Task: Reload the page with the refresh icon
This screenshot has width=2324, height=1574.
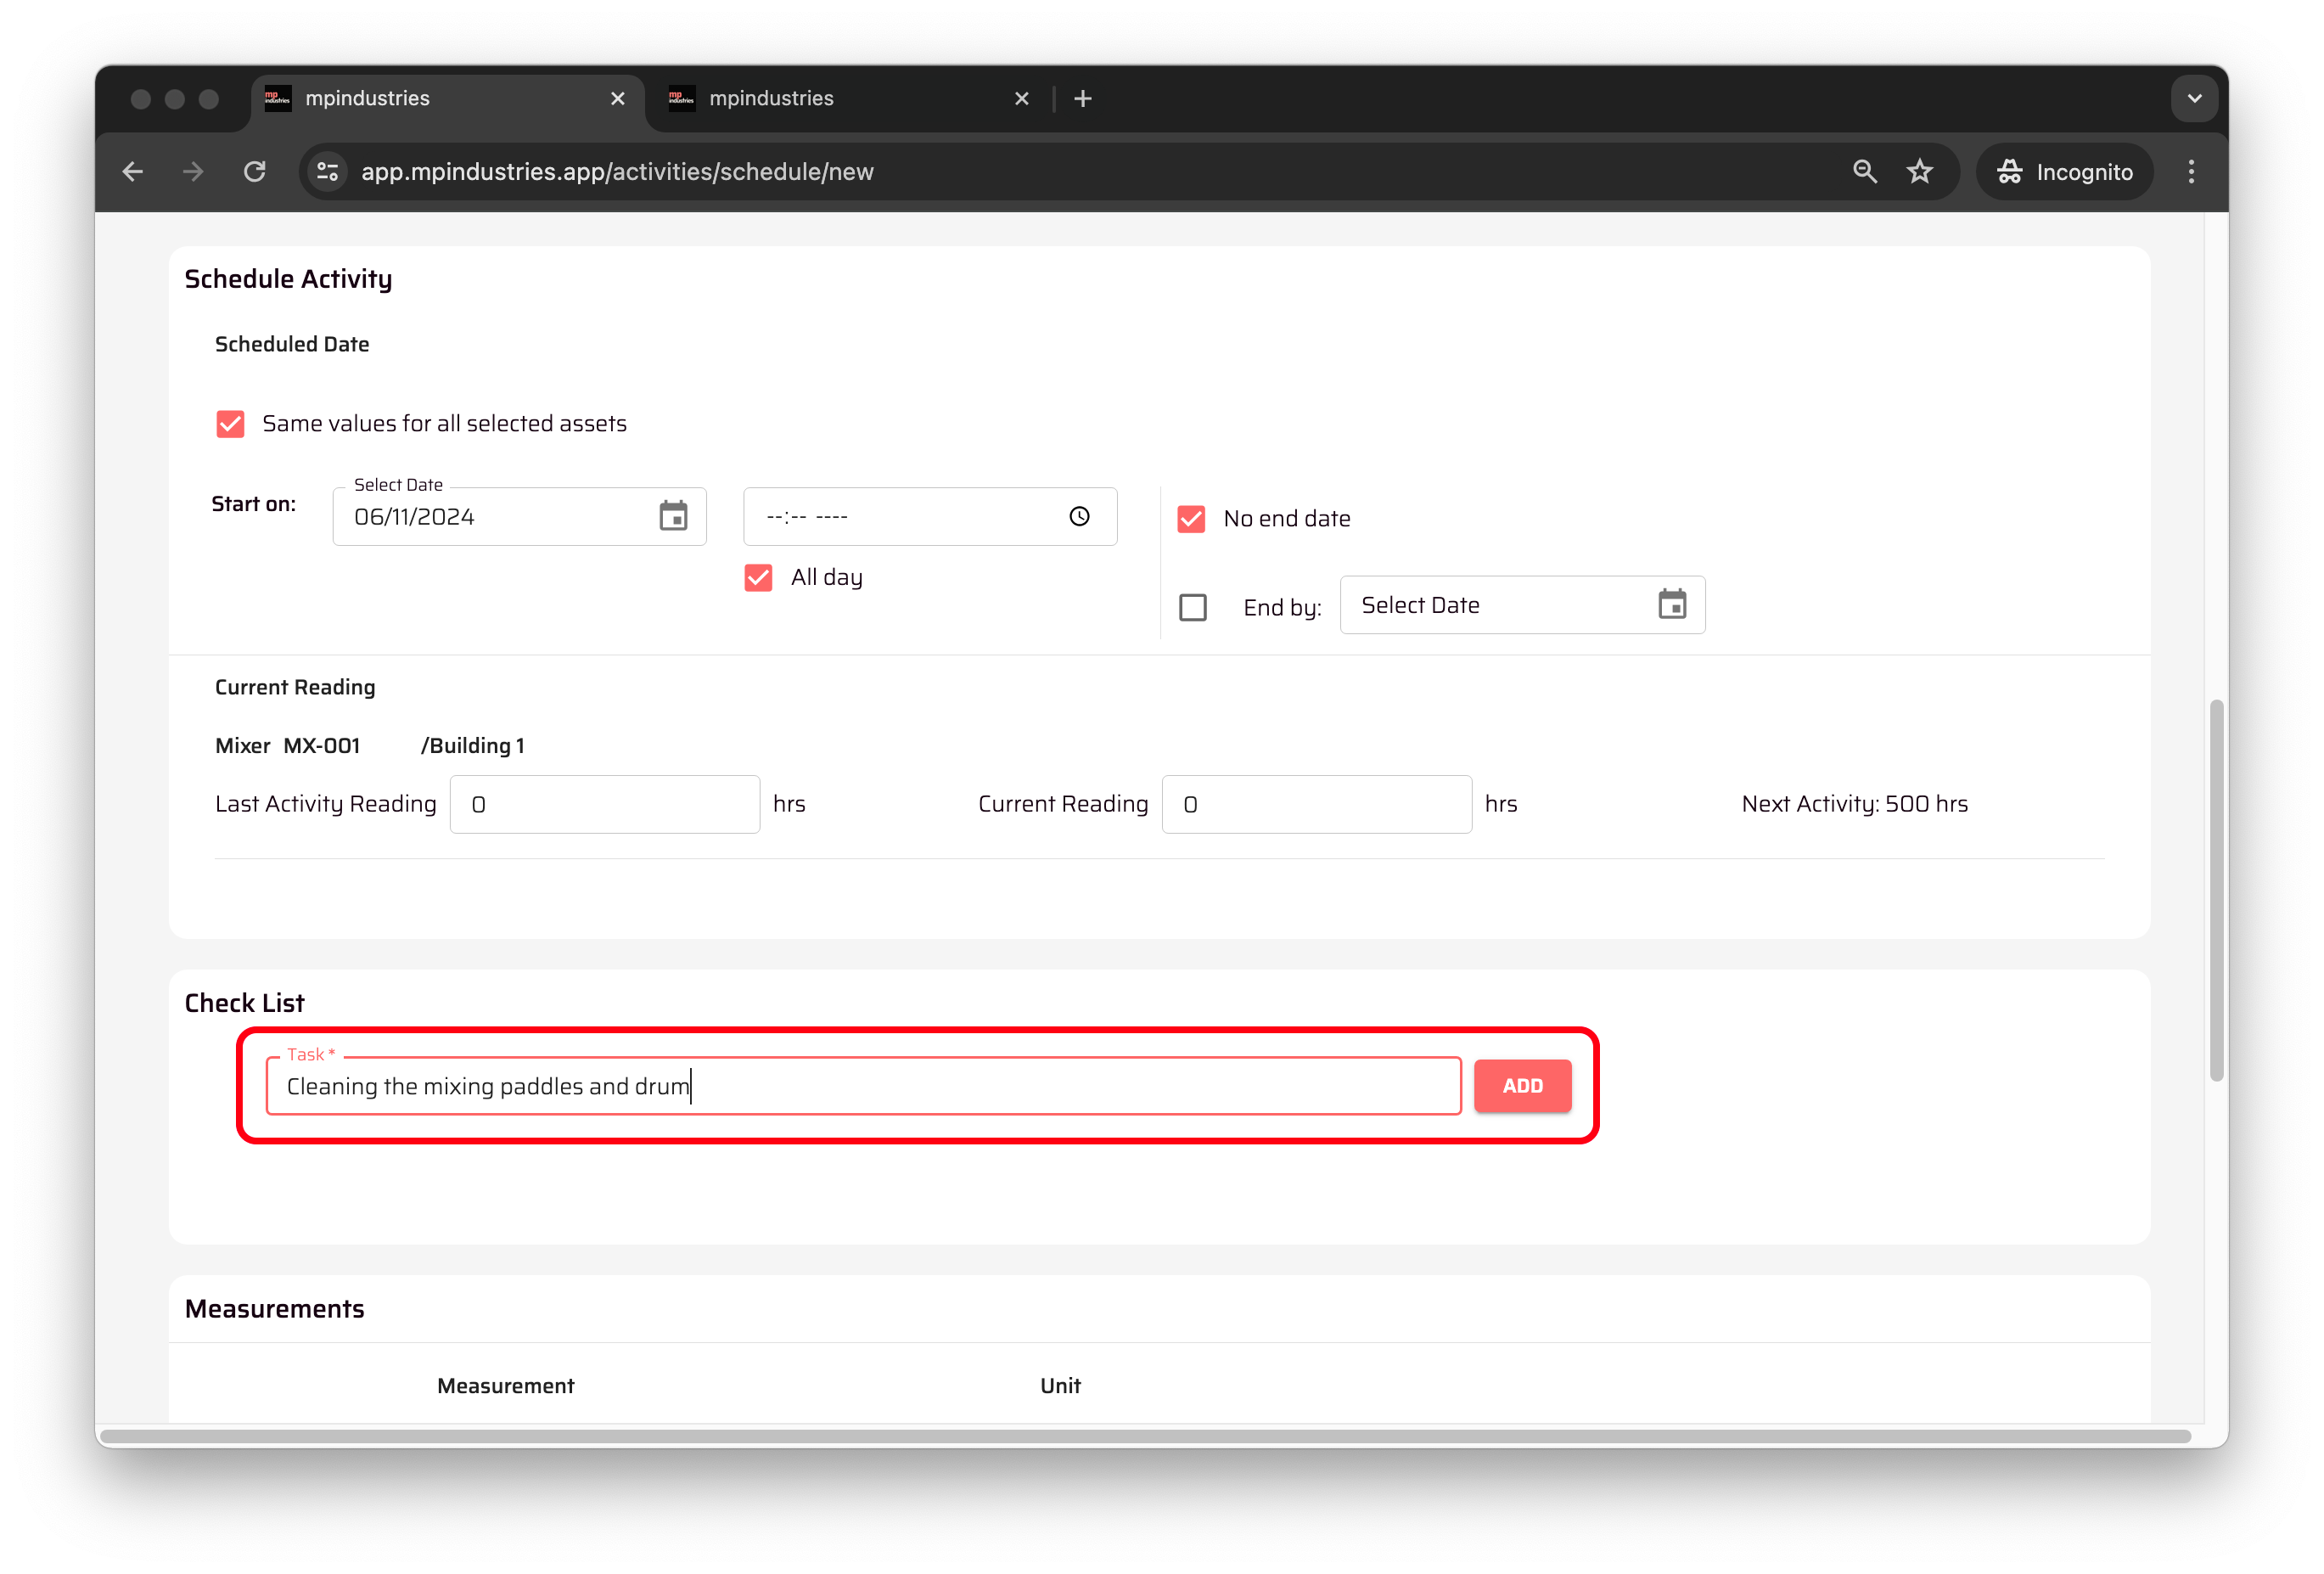Action: [x=255, y=172]
